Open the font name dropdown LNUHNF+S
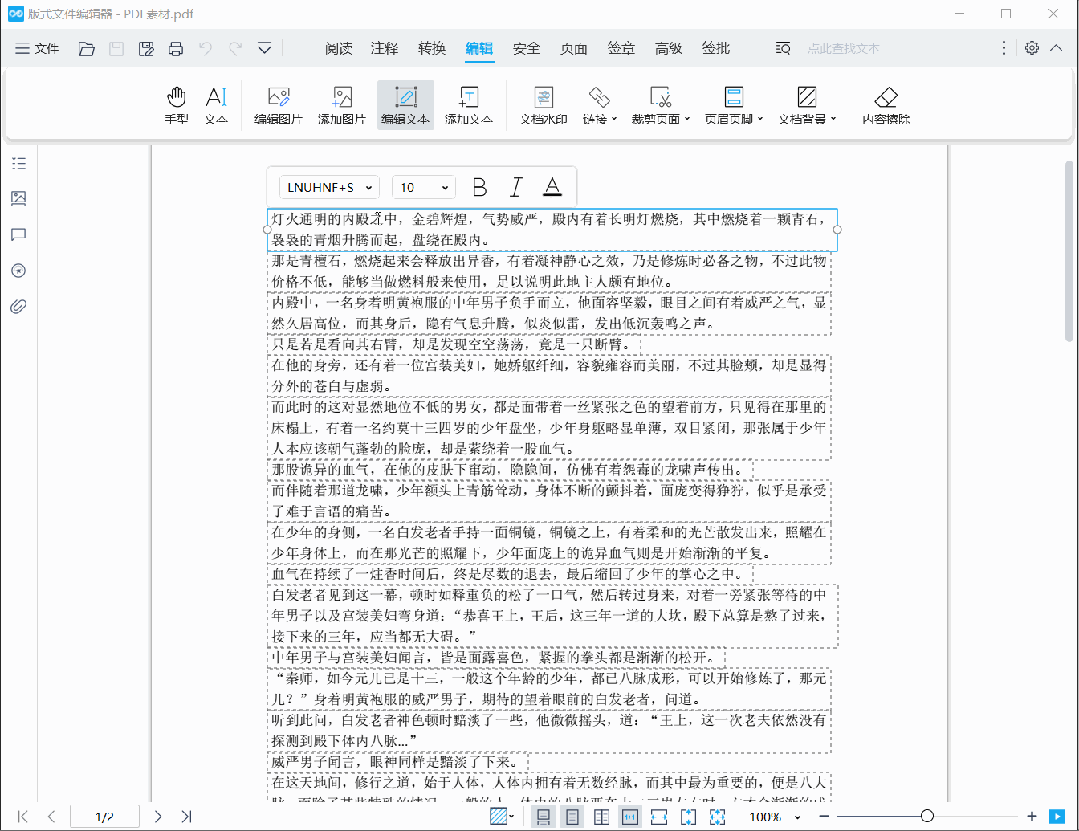 329,187
